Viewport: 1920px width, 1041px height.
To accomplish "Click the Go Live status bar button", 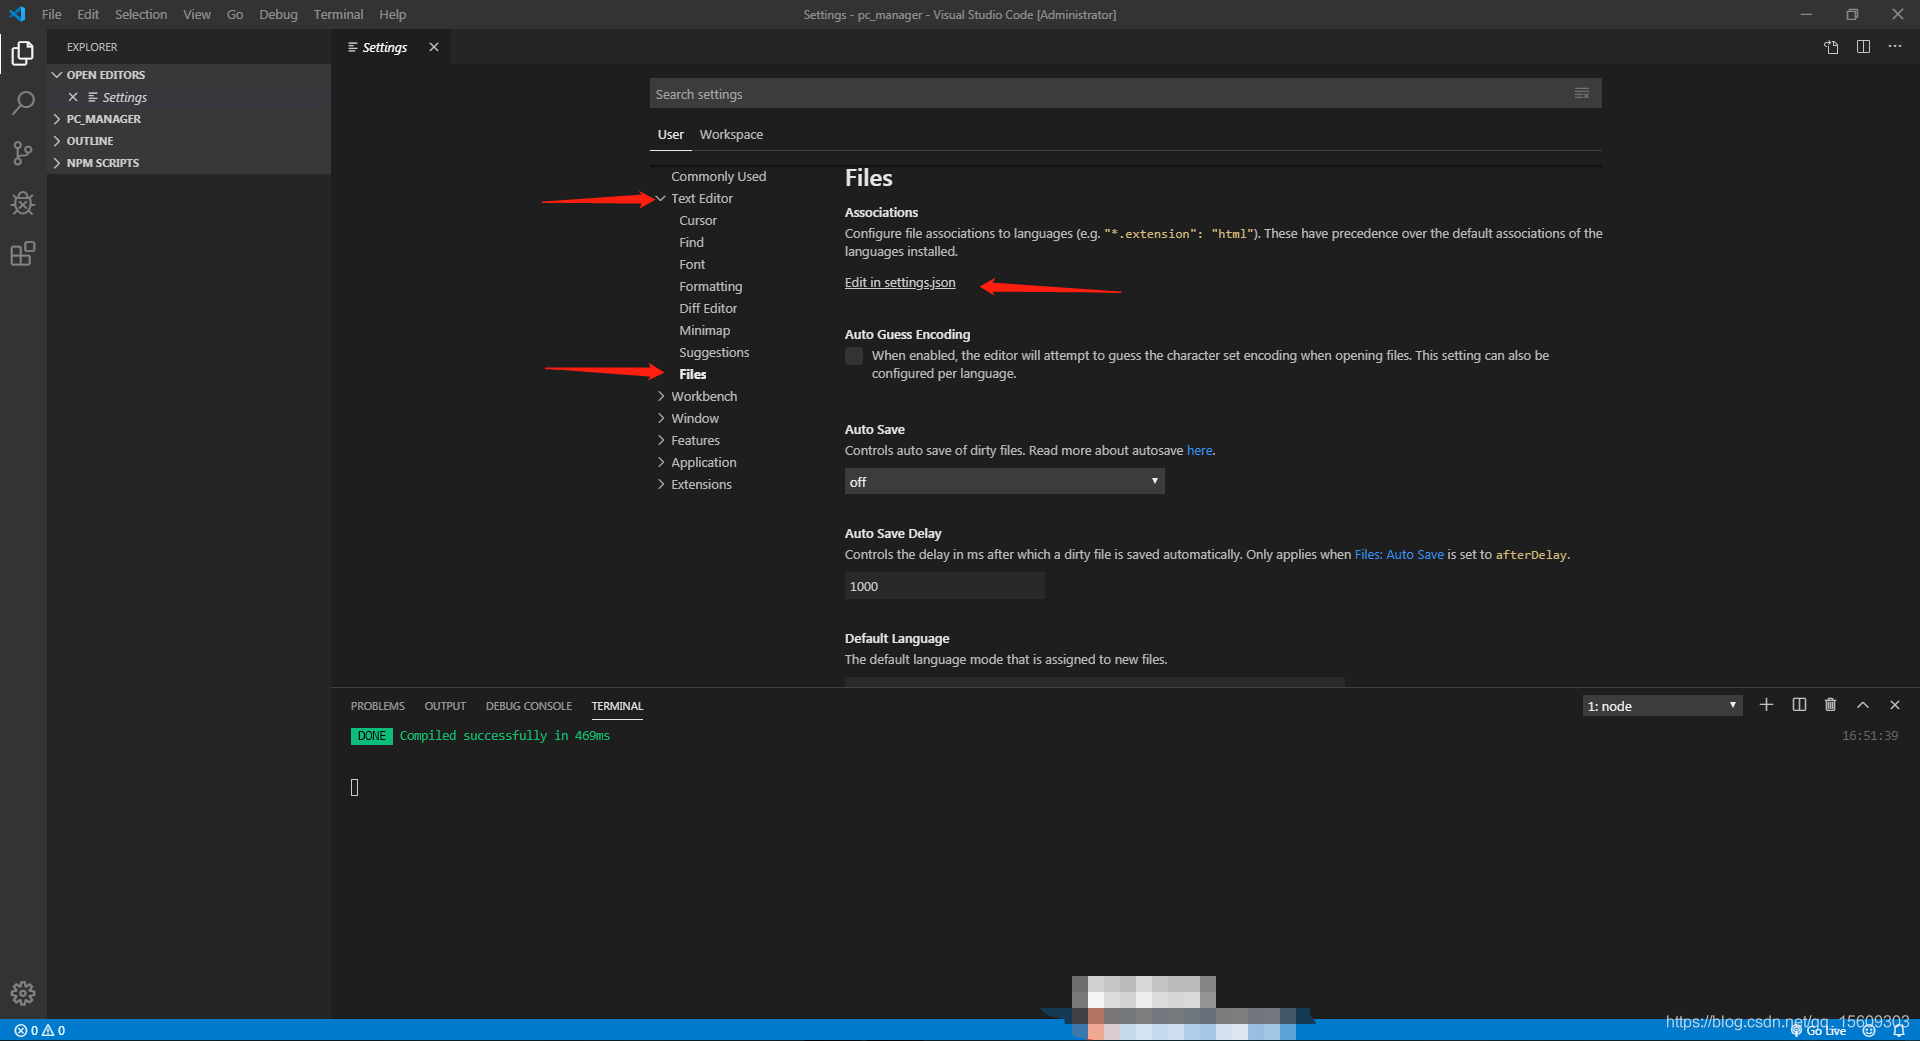I will 1819,1030.
